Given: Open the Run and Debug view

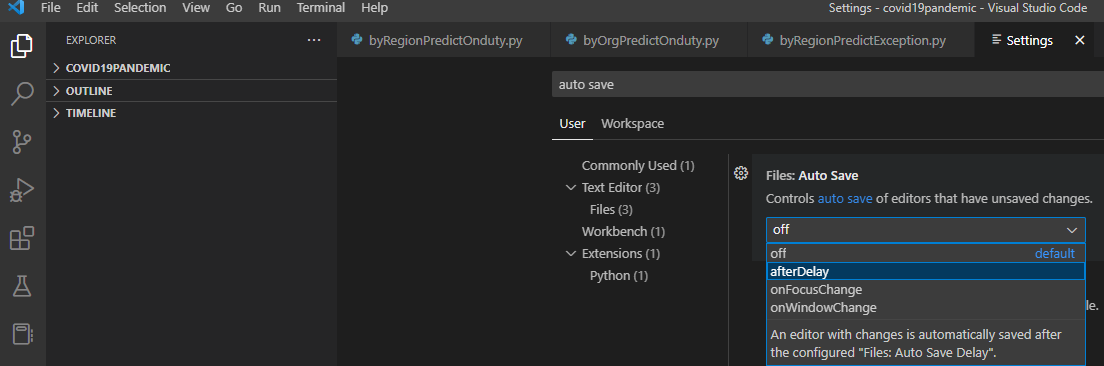Looking at the screenshot, I should coord(23,190).
